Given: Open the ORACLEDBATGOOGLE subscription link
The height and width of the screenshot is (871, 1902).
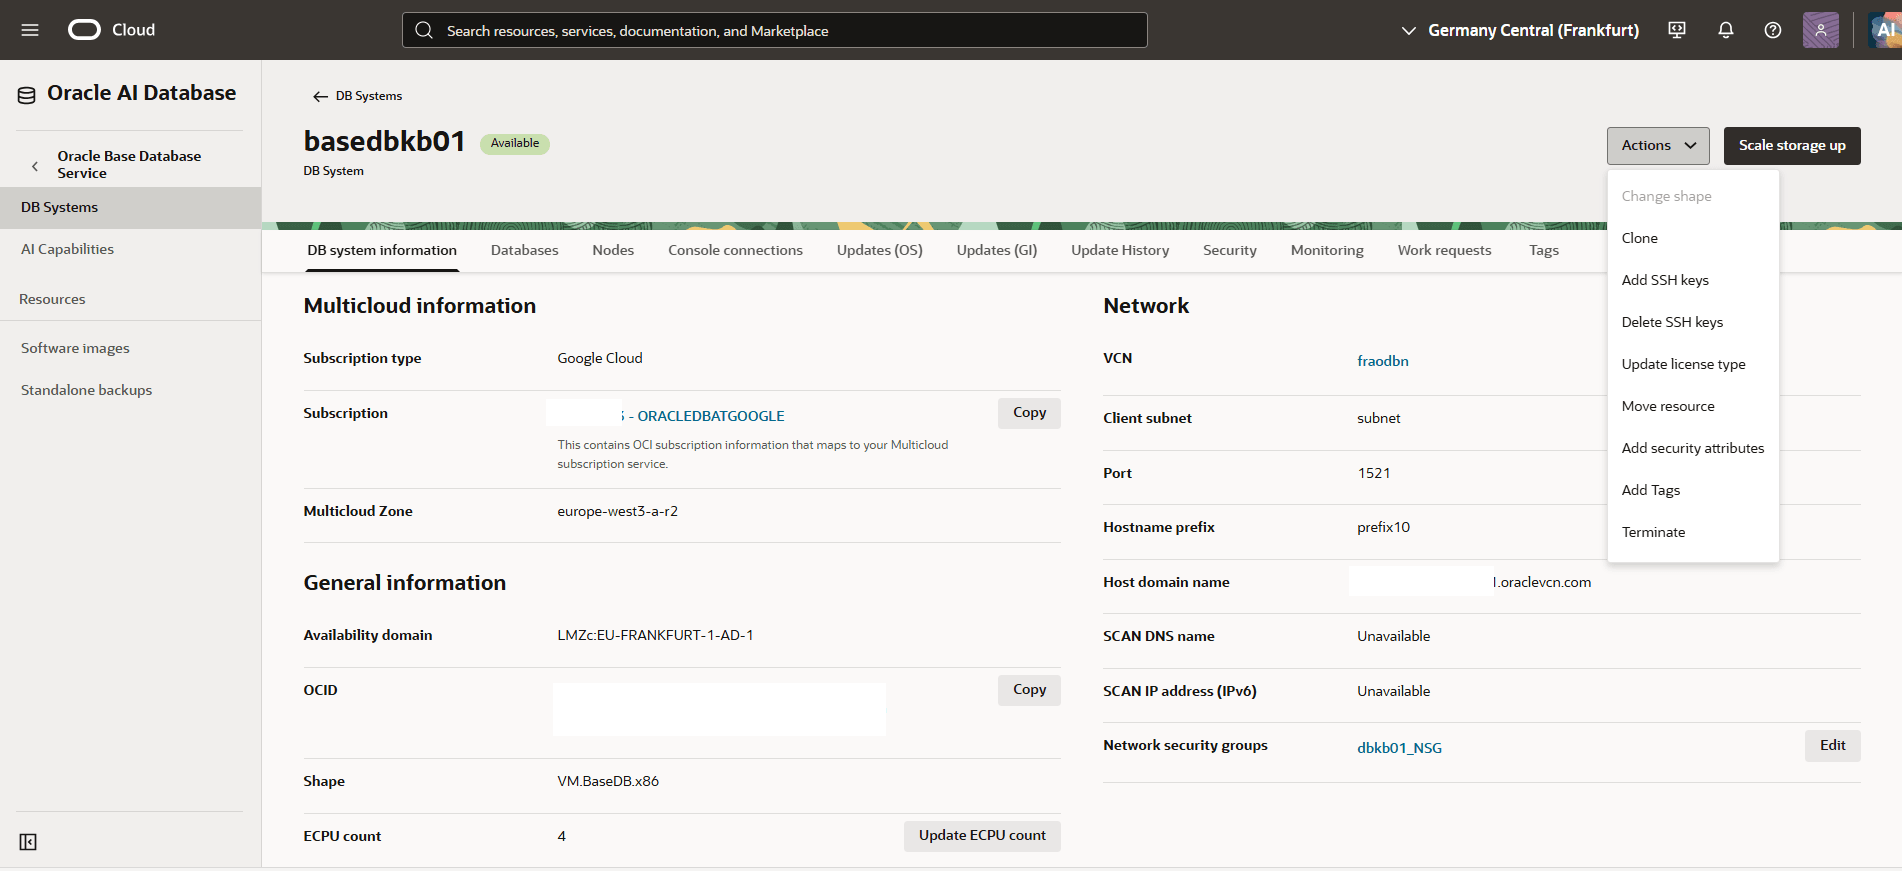Looking at the screenshot, I should point(711,416).
